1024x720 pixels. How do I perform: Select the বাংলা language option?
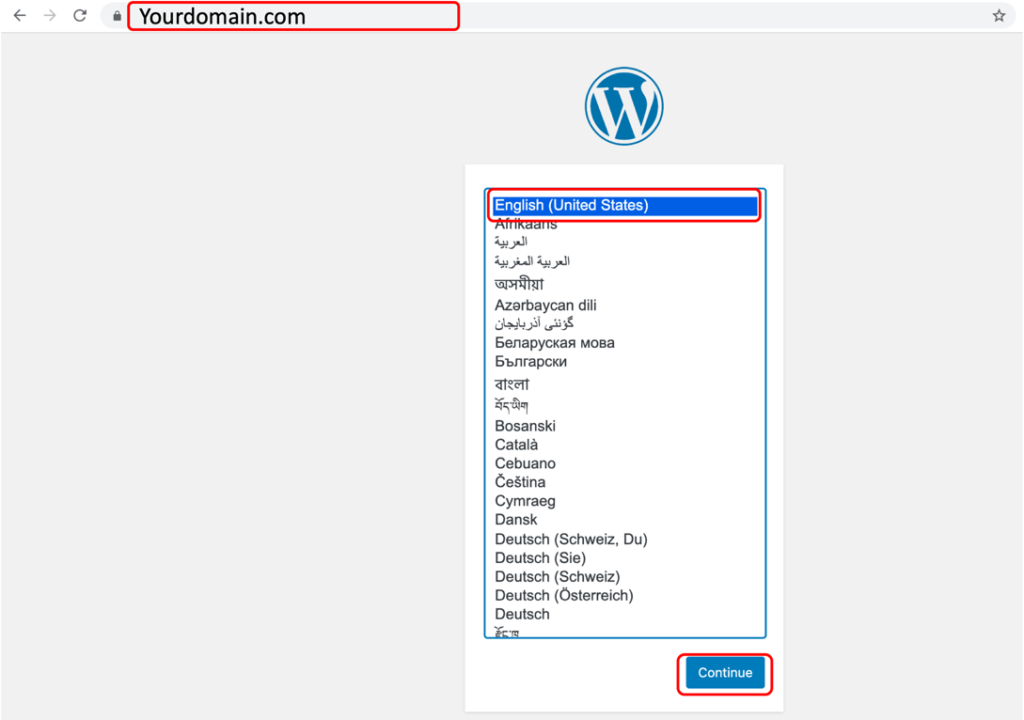[x=626, y=384]
